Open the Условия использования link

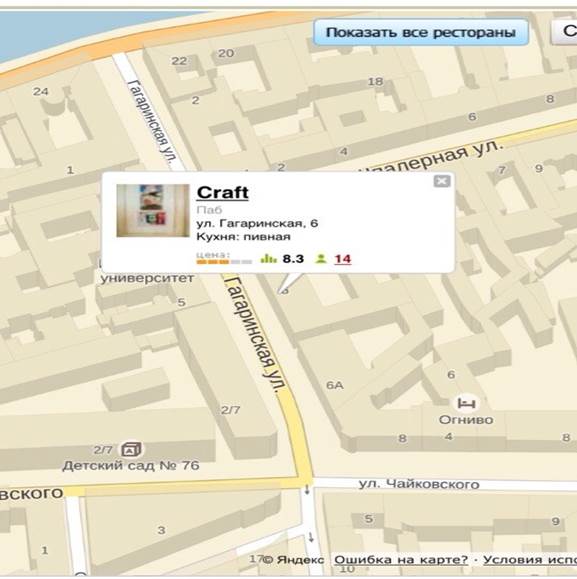pos(530,560)
